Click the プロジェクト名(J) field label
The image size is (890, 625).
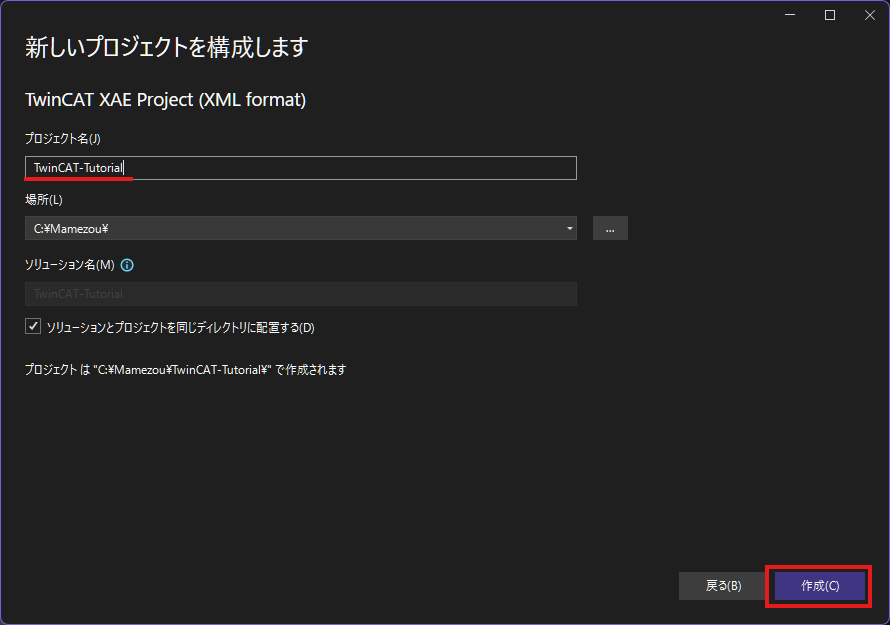point(63,138)
